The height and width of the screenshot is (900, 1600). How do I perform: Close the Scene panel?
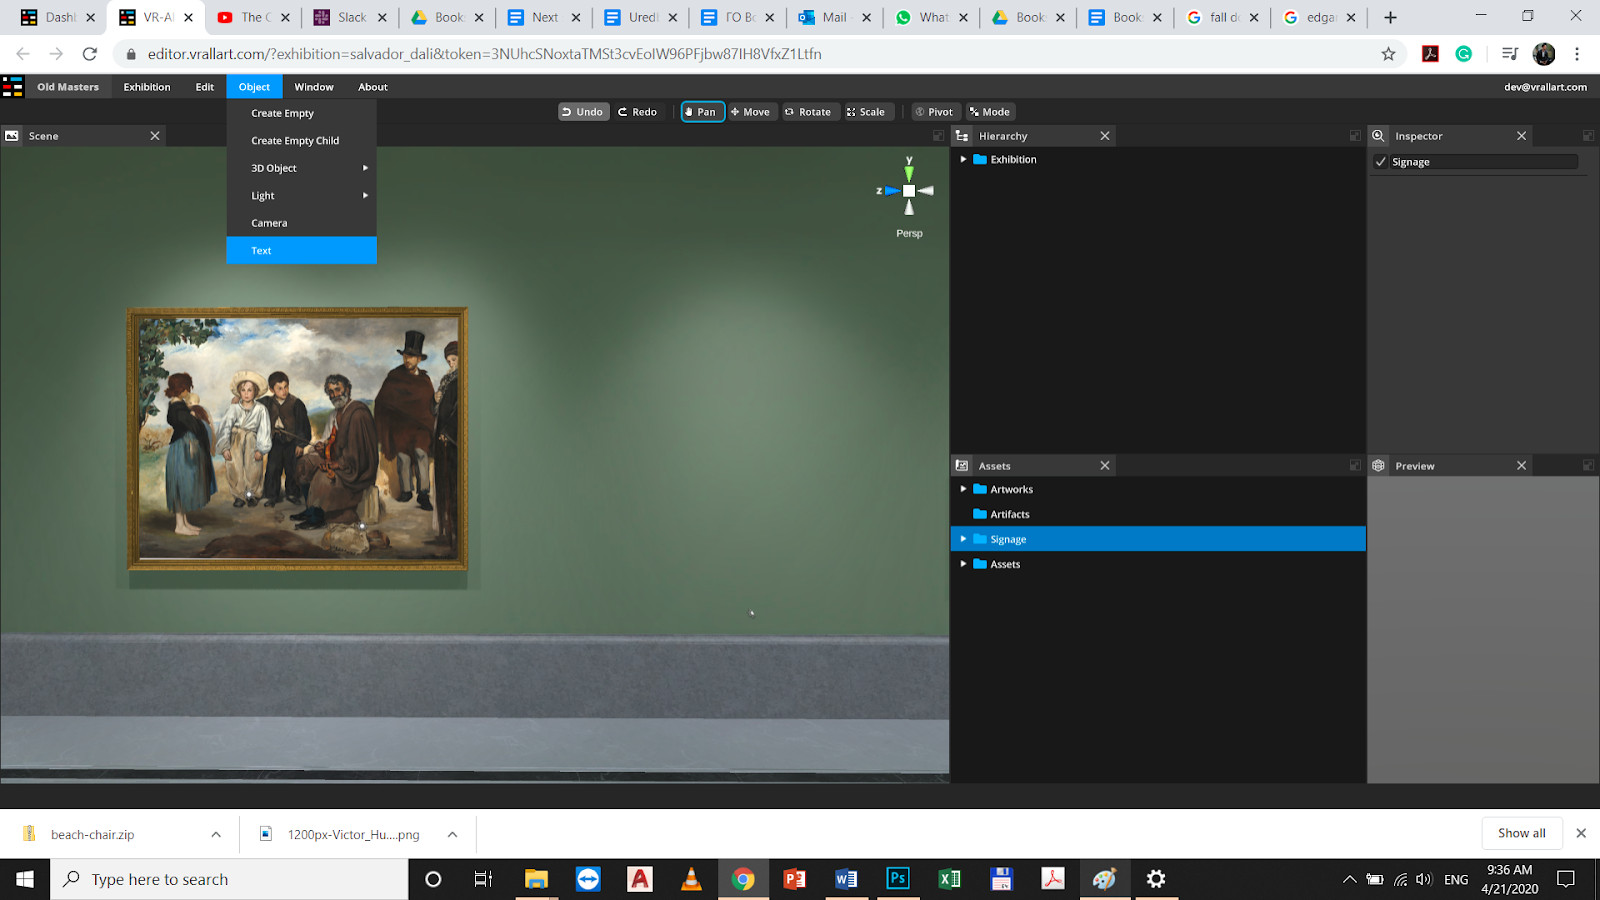click(155, 136)
